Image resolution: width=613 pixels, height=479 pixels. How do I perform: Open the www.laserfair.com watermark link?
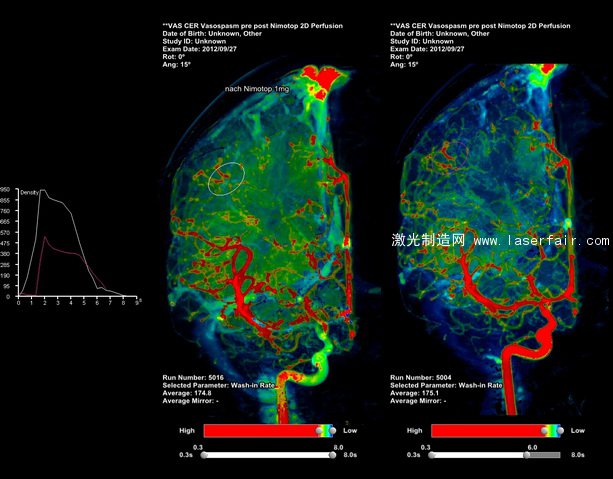(541, 241)
